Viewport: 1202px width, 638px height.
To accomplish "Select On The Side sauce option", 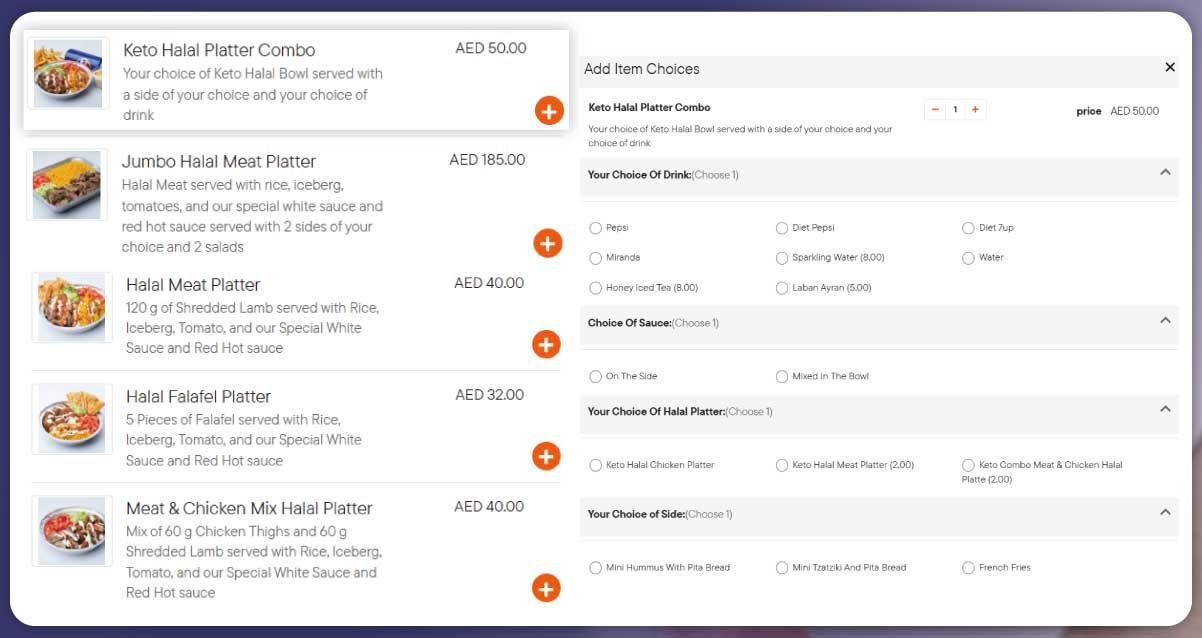I will tap(595, 376).
